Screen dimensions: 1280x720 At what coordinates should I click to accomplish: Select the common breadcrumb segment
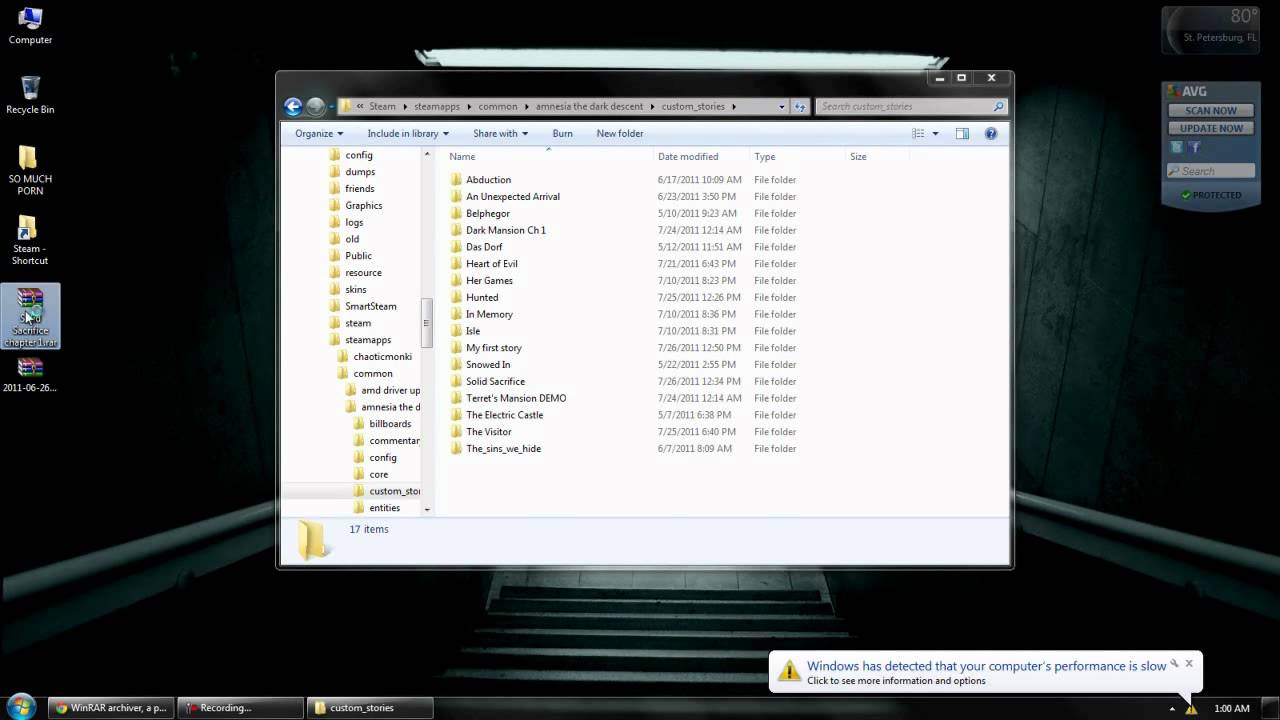pyautogui.click(x=498, y=106)
